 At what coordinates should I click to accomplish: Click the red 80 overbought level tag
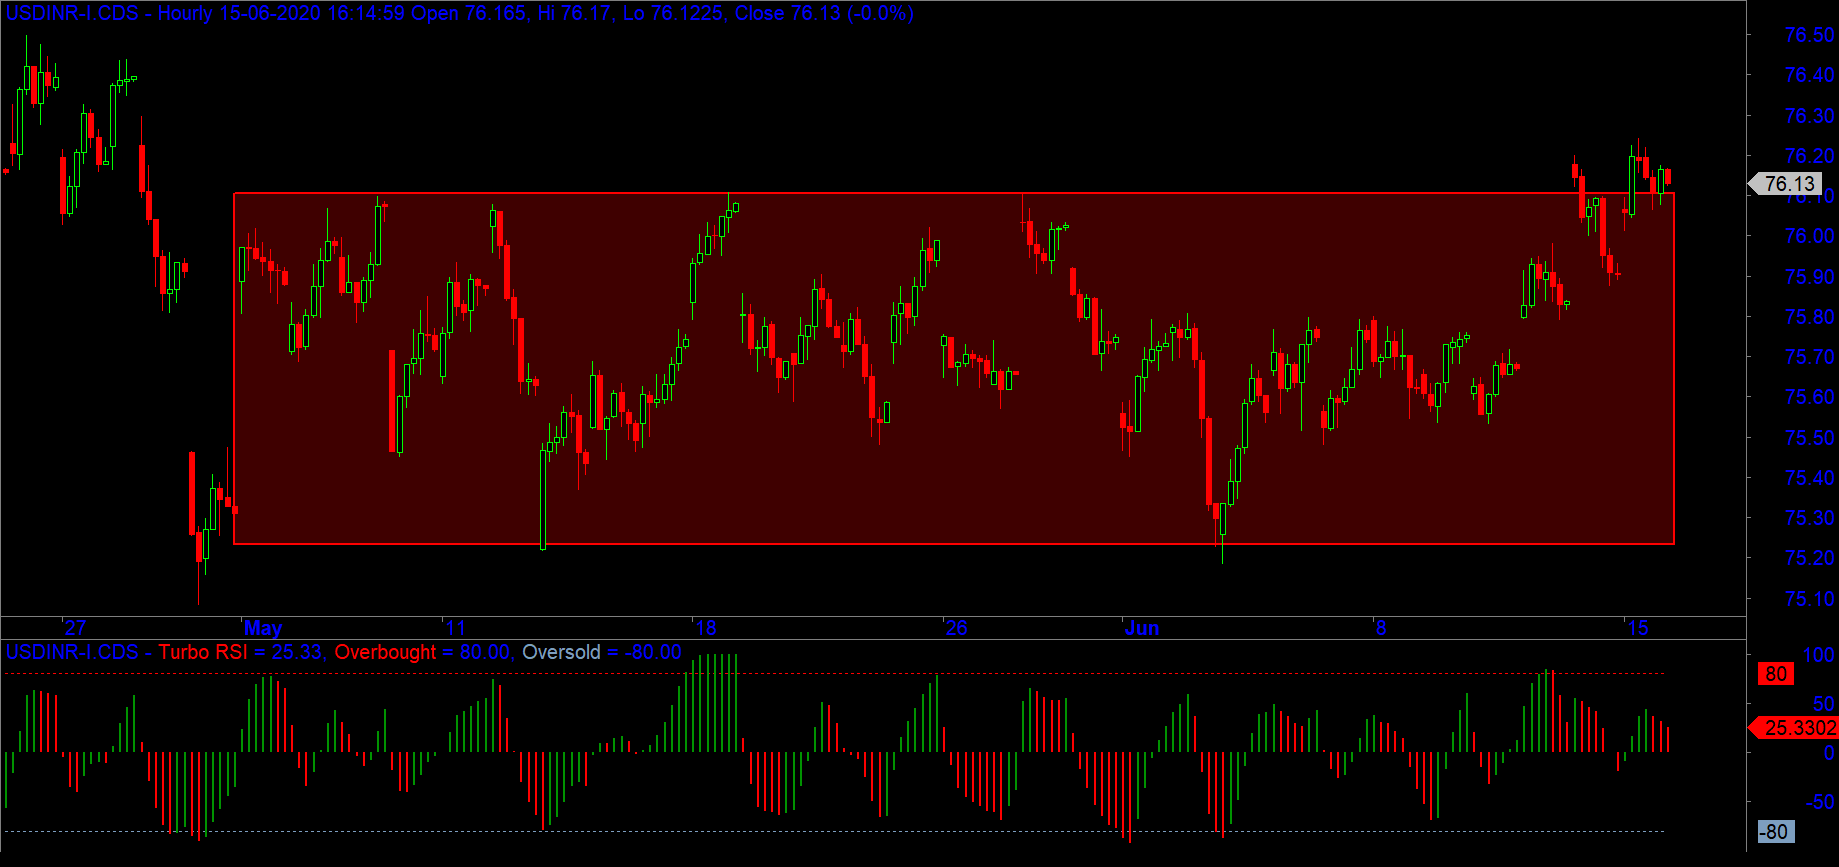tap(1776, 674)
